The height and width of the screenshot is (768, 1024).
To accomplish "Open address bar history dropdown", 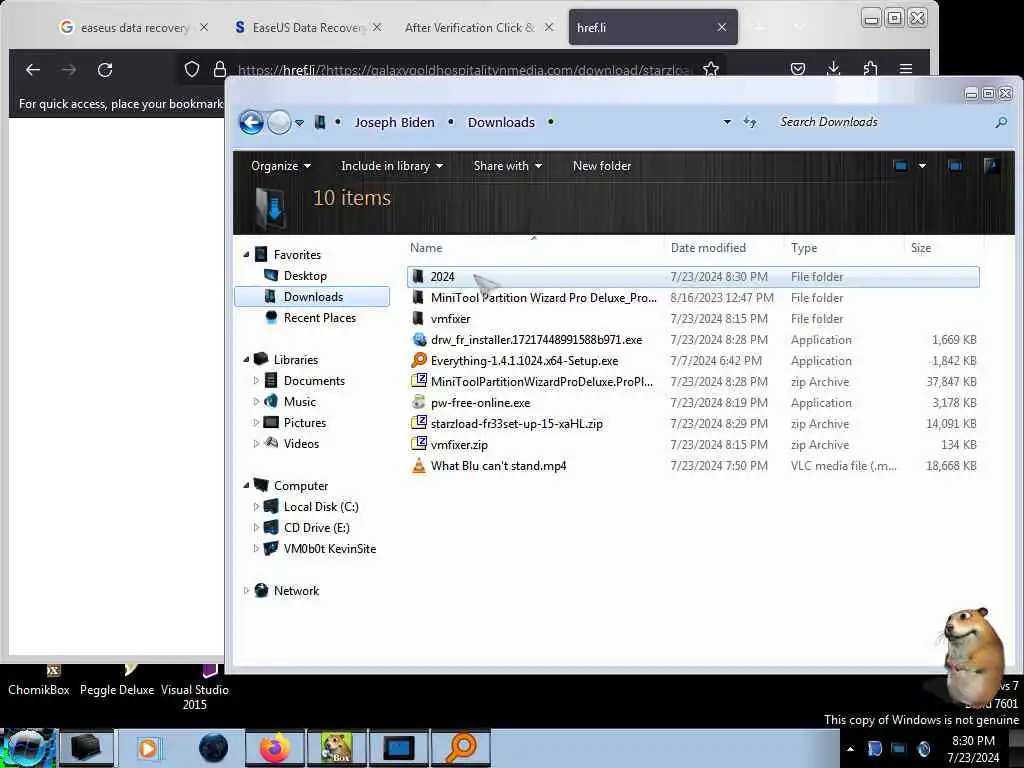I will (727, 122).
